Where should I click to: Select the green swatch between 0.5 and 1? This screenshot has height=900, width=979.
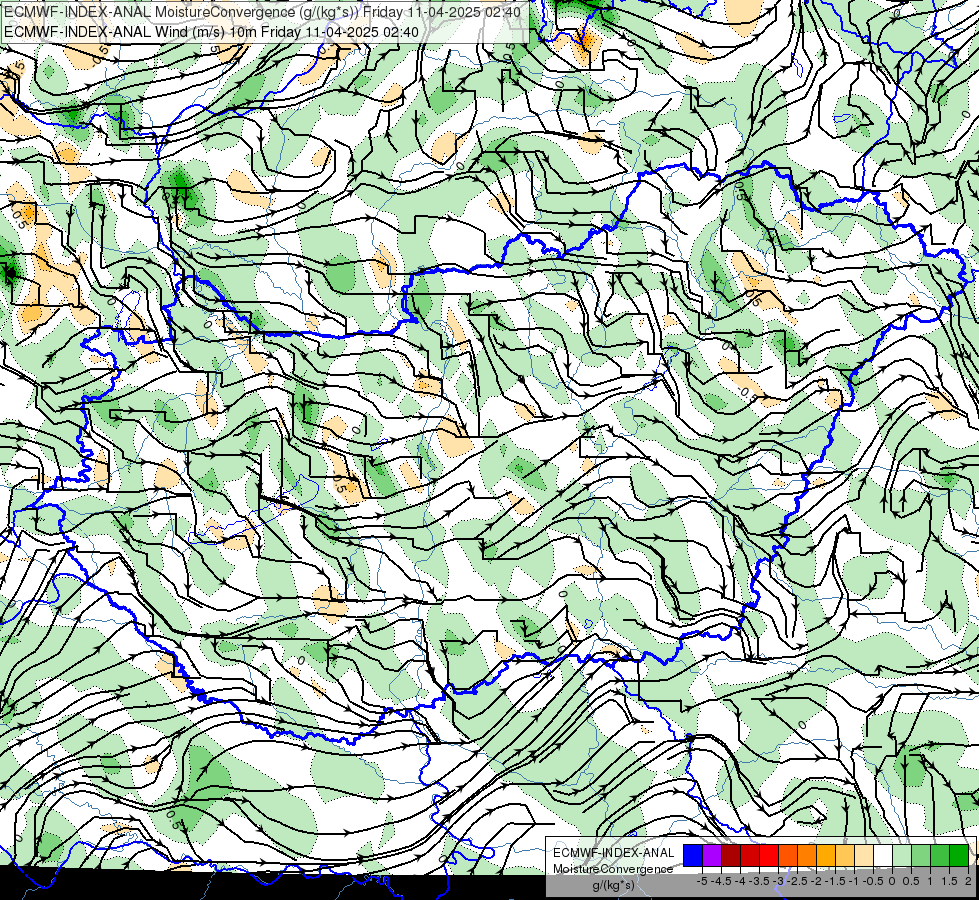921,855
